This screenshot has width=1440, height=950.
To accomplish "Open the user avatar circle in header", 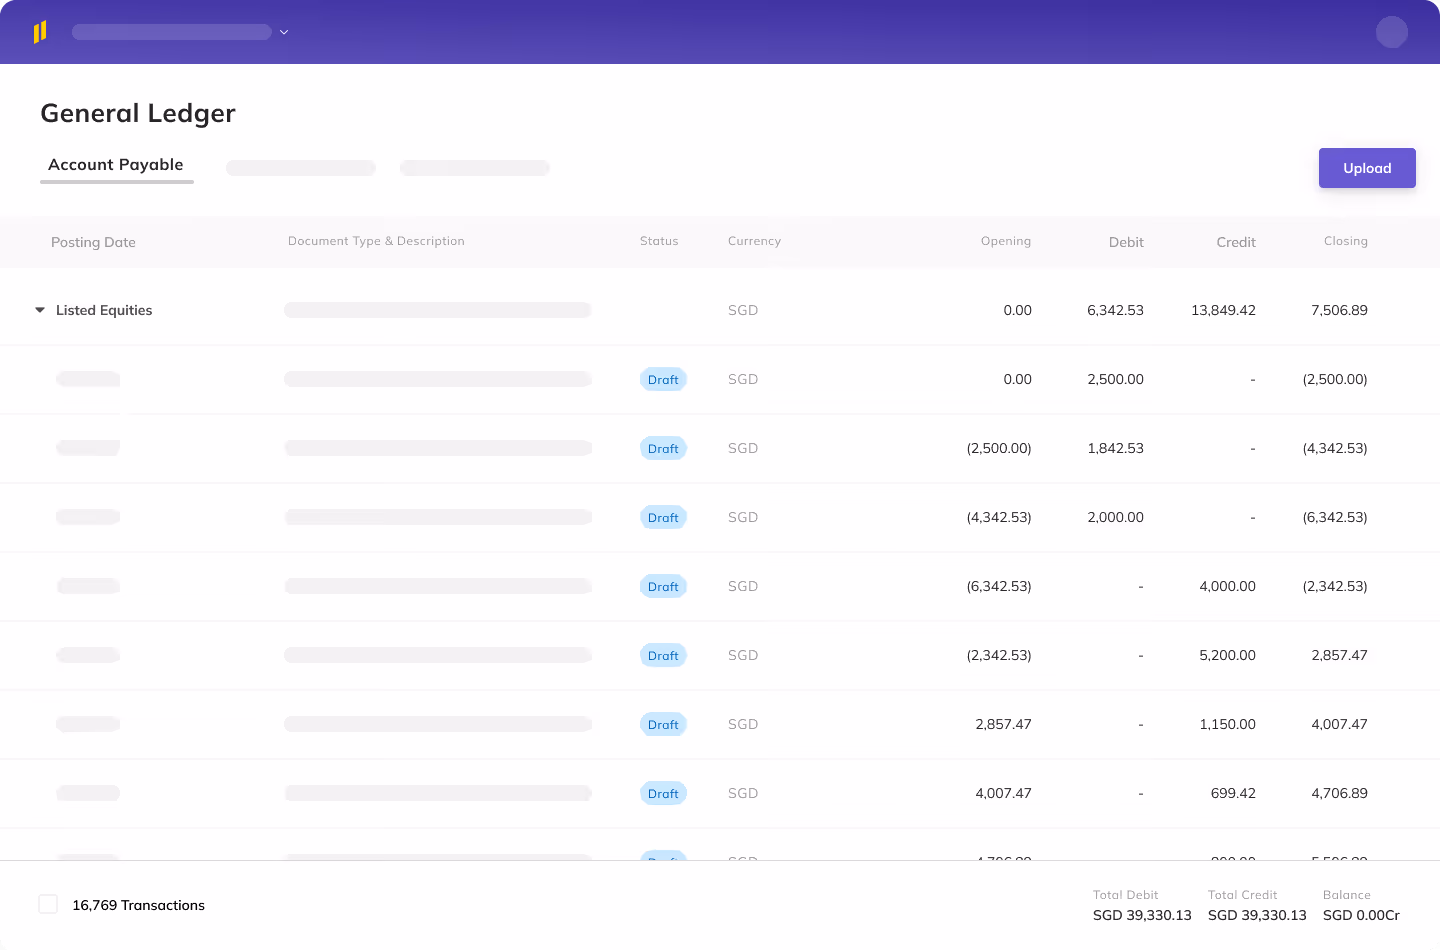I will point(1392,32).
